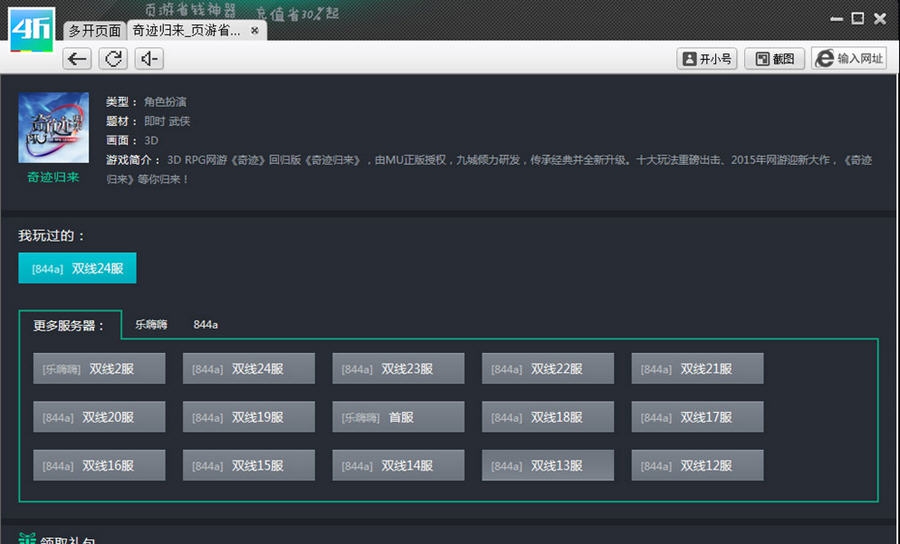Choose [844a] 双线24服 in server list

[249, 368]
